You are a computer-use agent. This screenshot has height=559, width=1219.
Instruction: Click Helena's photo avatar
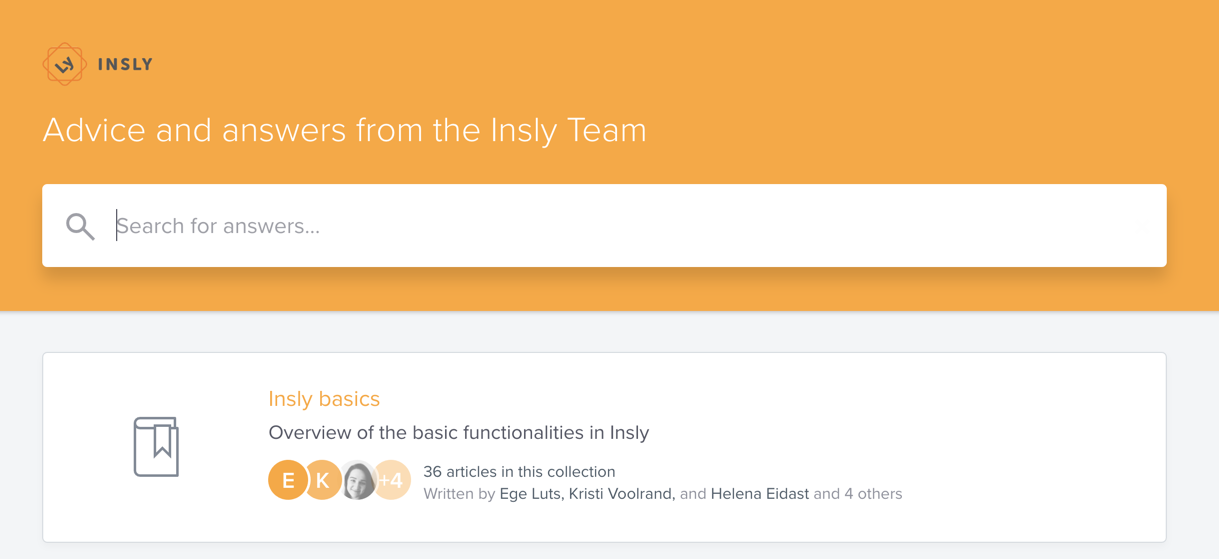point(358,481)
